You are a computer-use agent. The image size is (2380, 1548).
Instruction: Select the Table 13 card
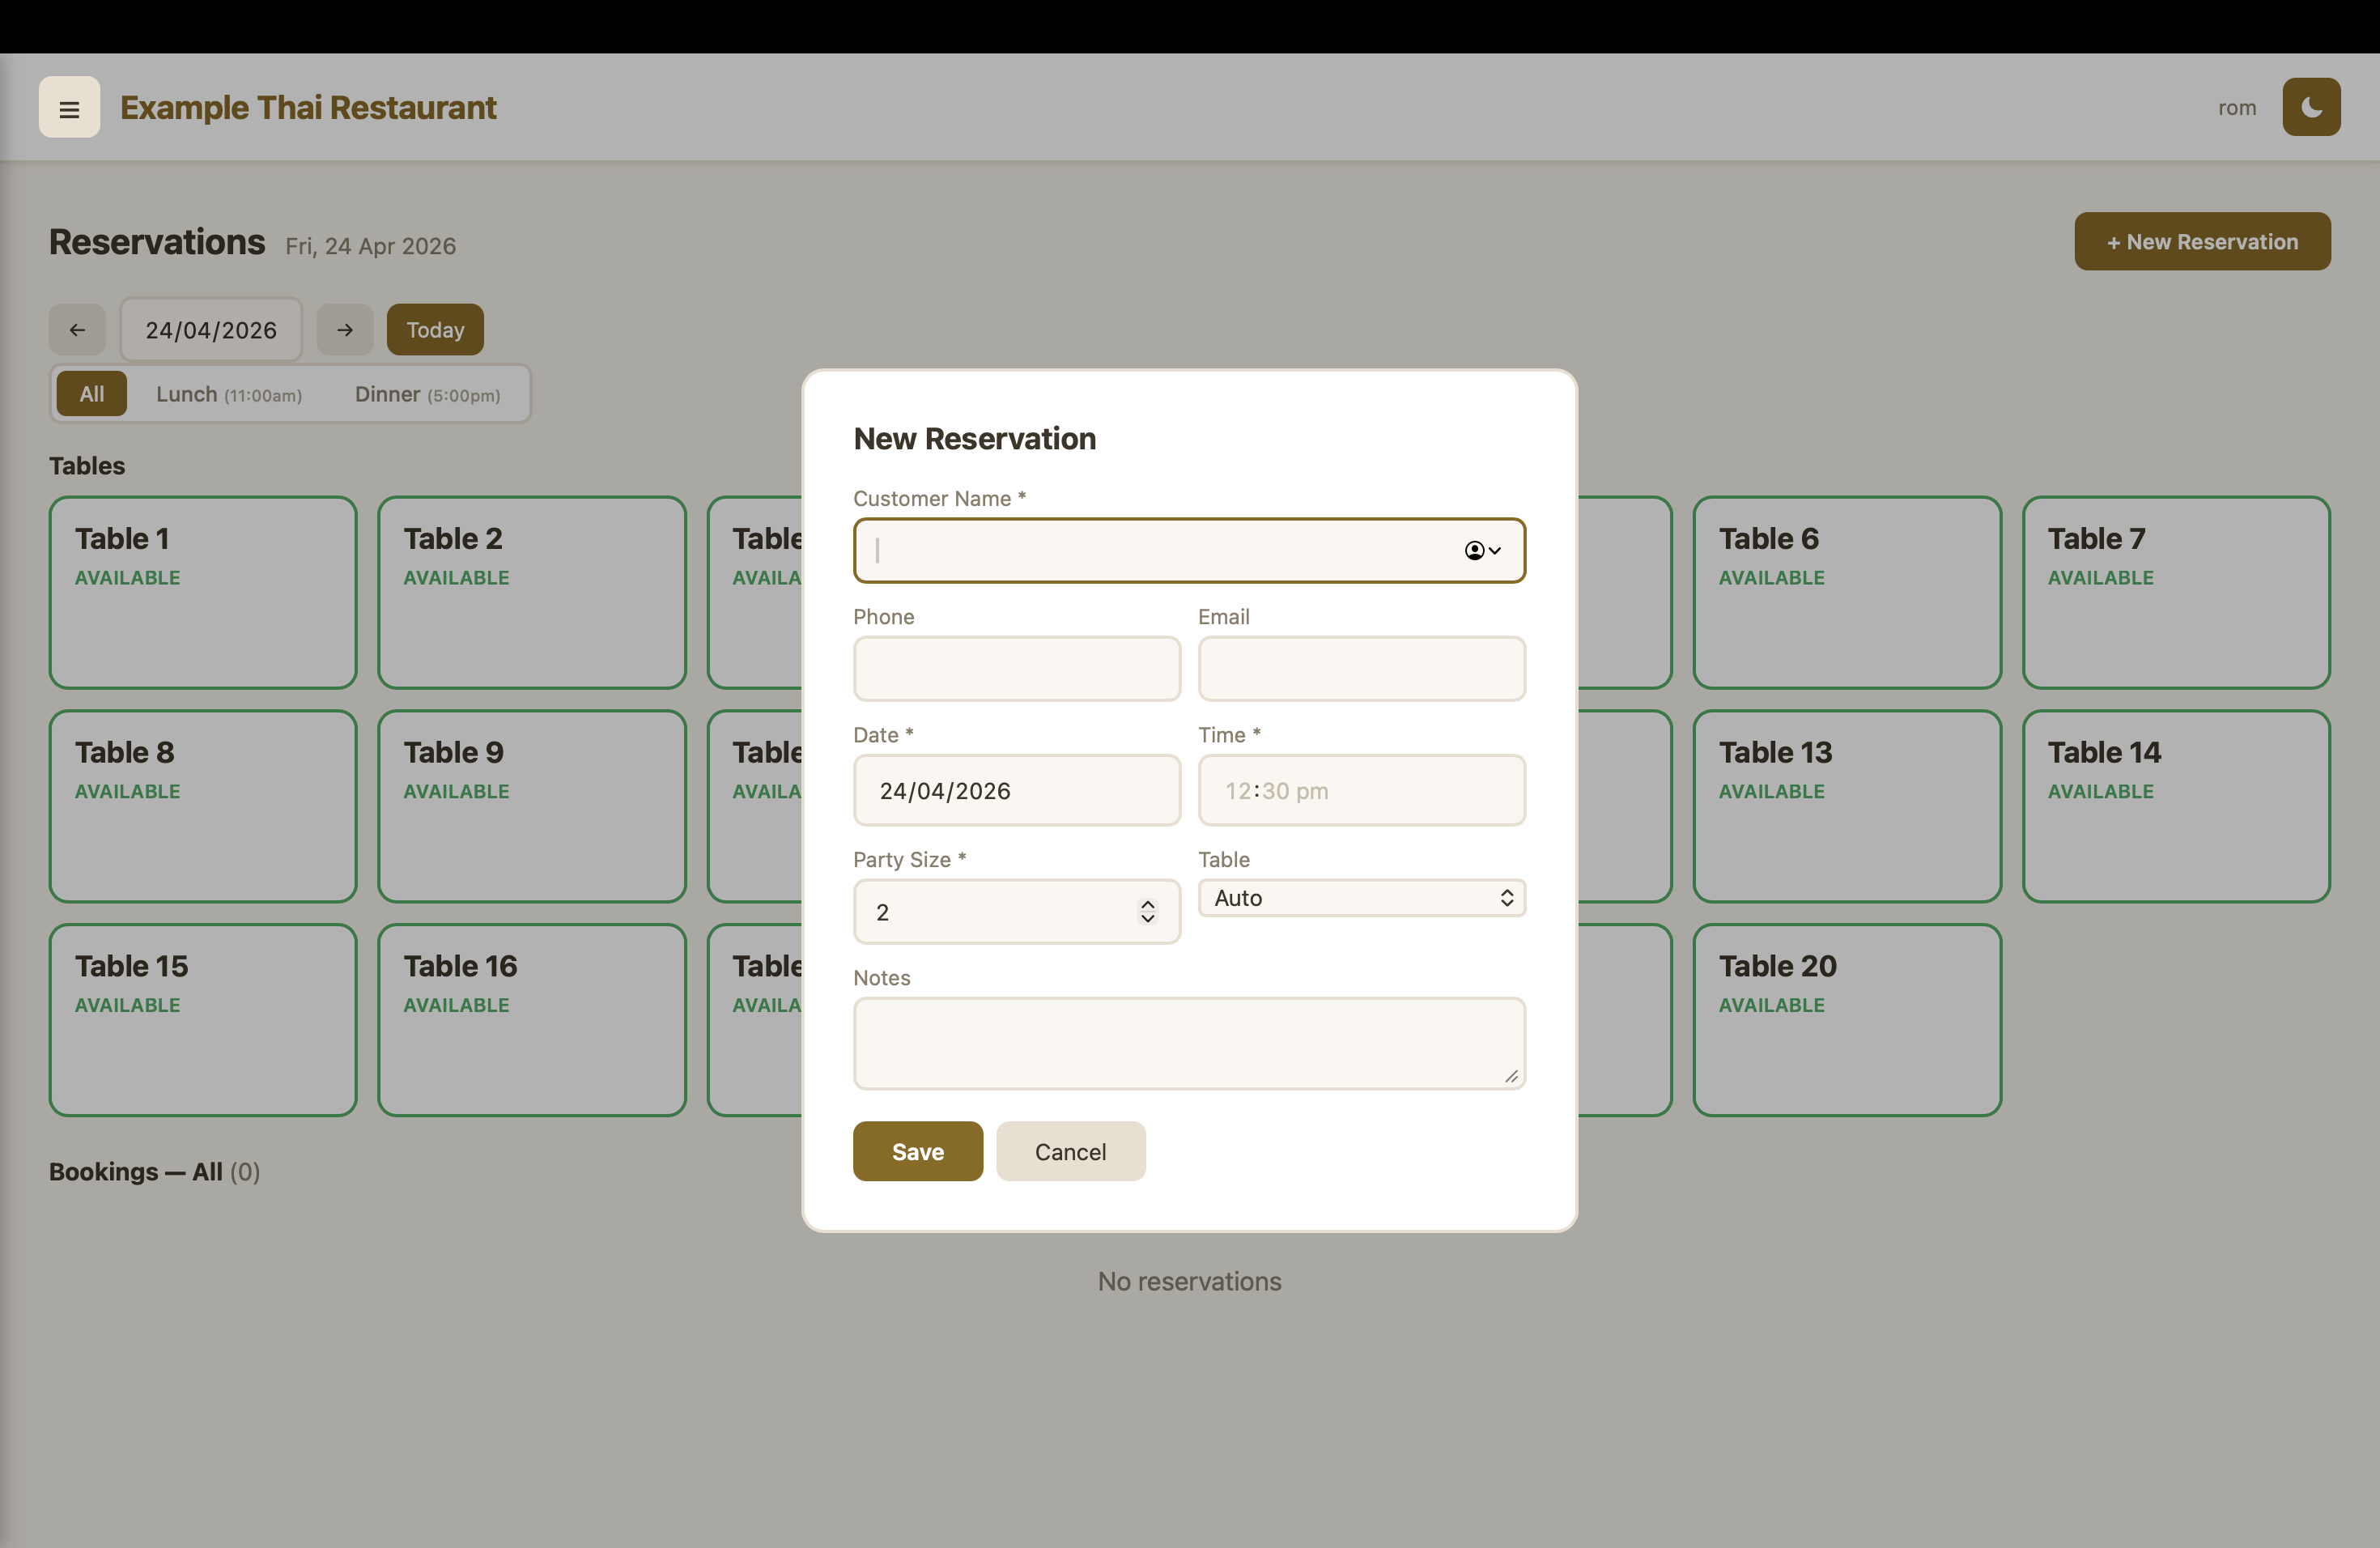tap(1847, 807)
